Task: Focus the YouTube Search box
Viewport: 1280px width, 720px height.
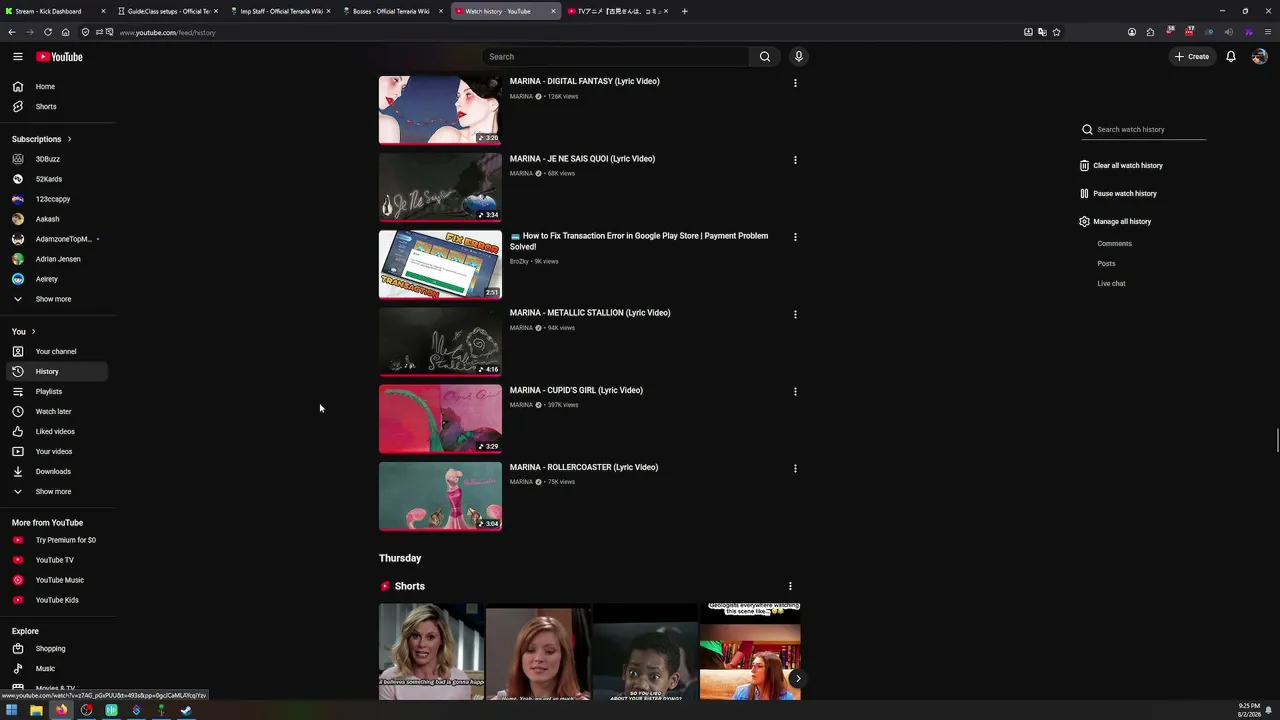Action: pos(615,57)
